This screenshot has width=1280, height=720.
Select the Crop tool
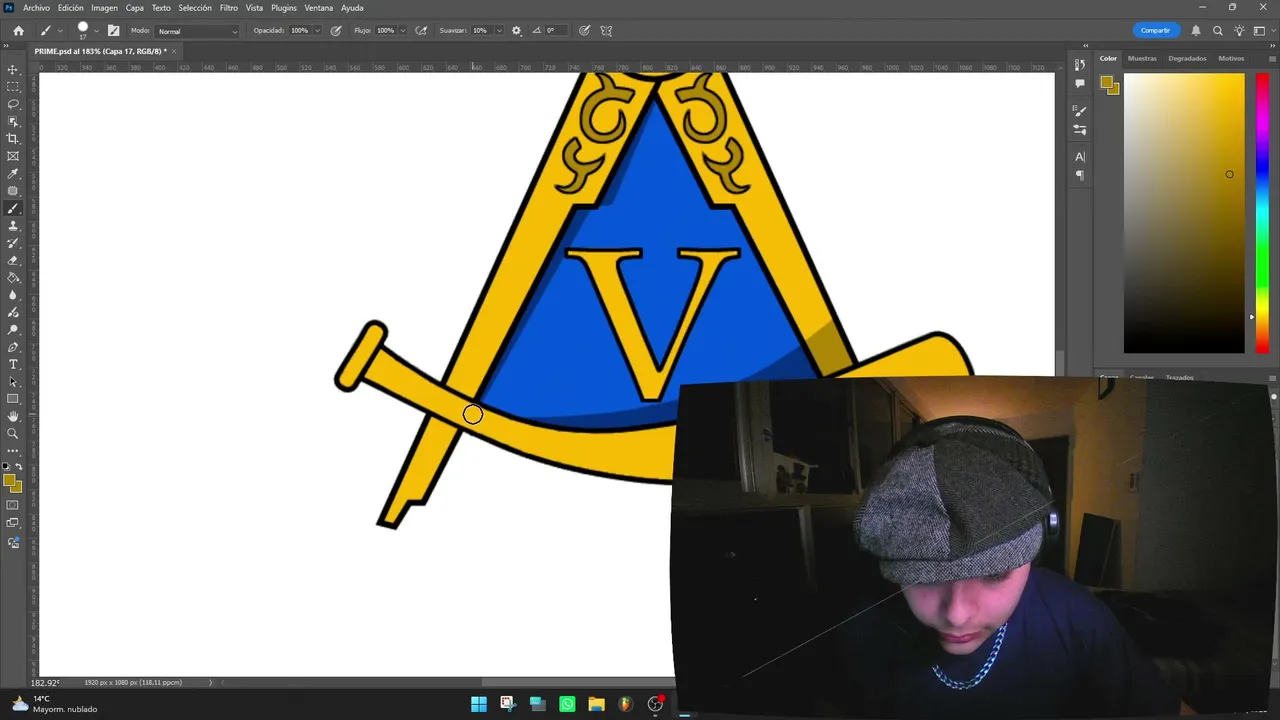pyautogui.click(x=13, y=138)
